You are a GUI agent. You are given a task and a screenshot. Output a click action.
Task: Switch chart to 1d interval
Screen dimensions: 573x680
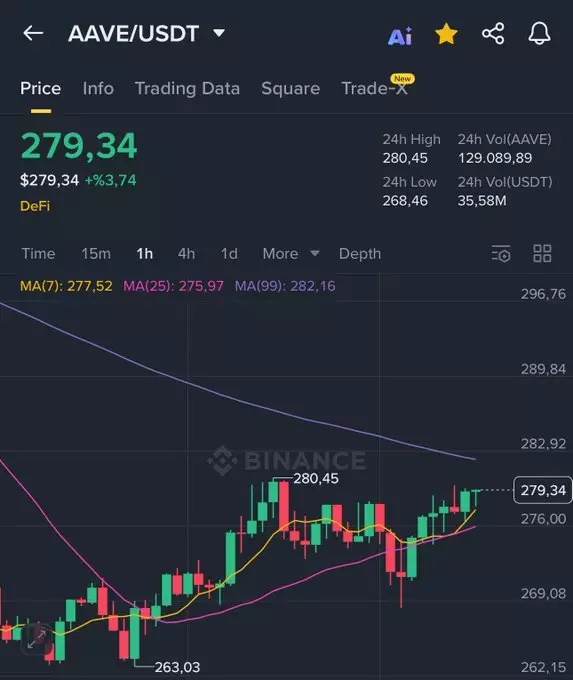229,254
